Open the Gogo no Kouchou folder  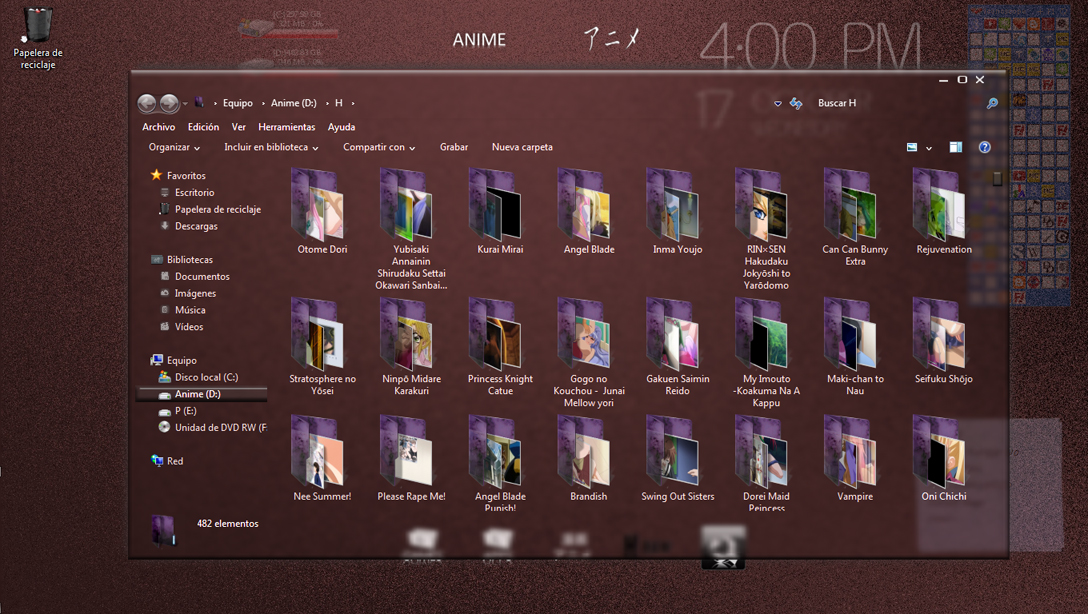(x=588, y=352)
